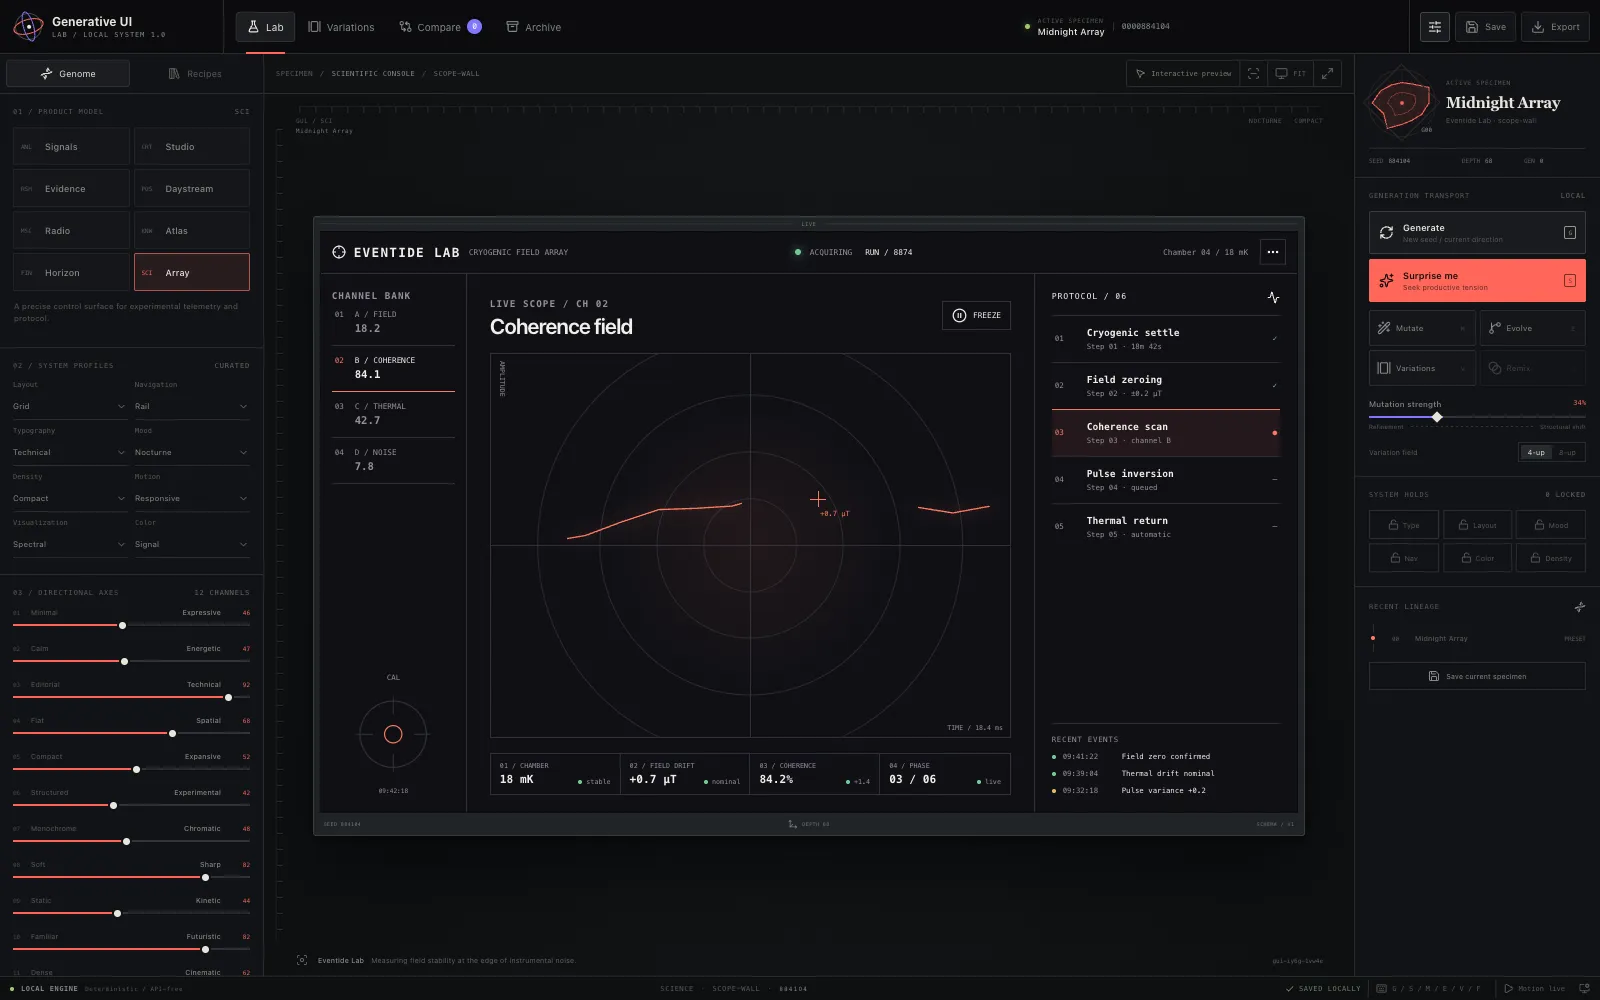Viewport: 1600px width, 1000px height.
Task: Toggle the Color system hold lock
Action: click(1477, 558)
